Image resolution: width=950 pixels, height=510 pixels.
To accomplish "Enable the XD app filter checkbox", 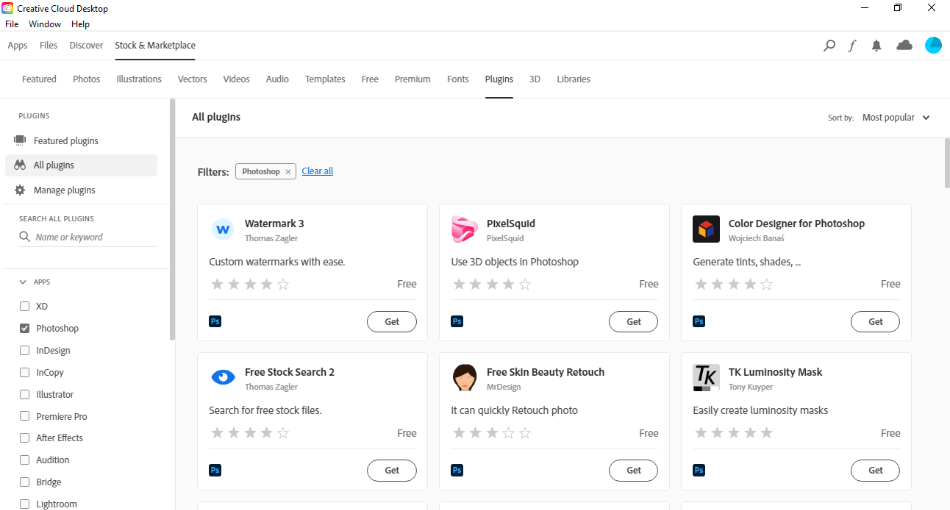I will tap(25, 306).
